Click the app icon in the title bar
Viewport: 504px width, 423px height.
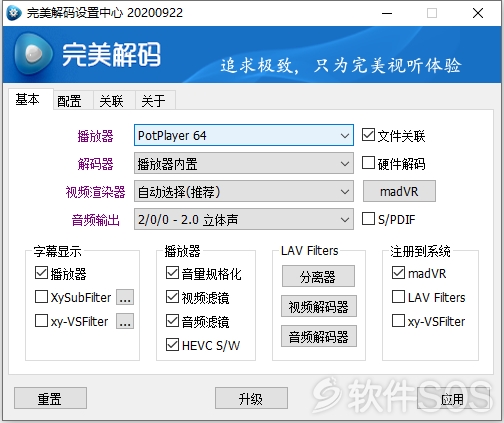(14, 13)
